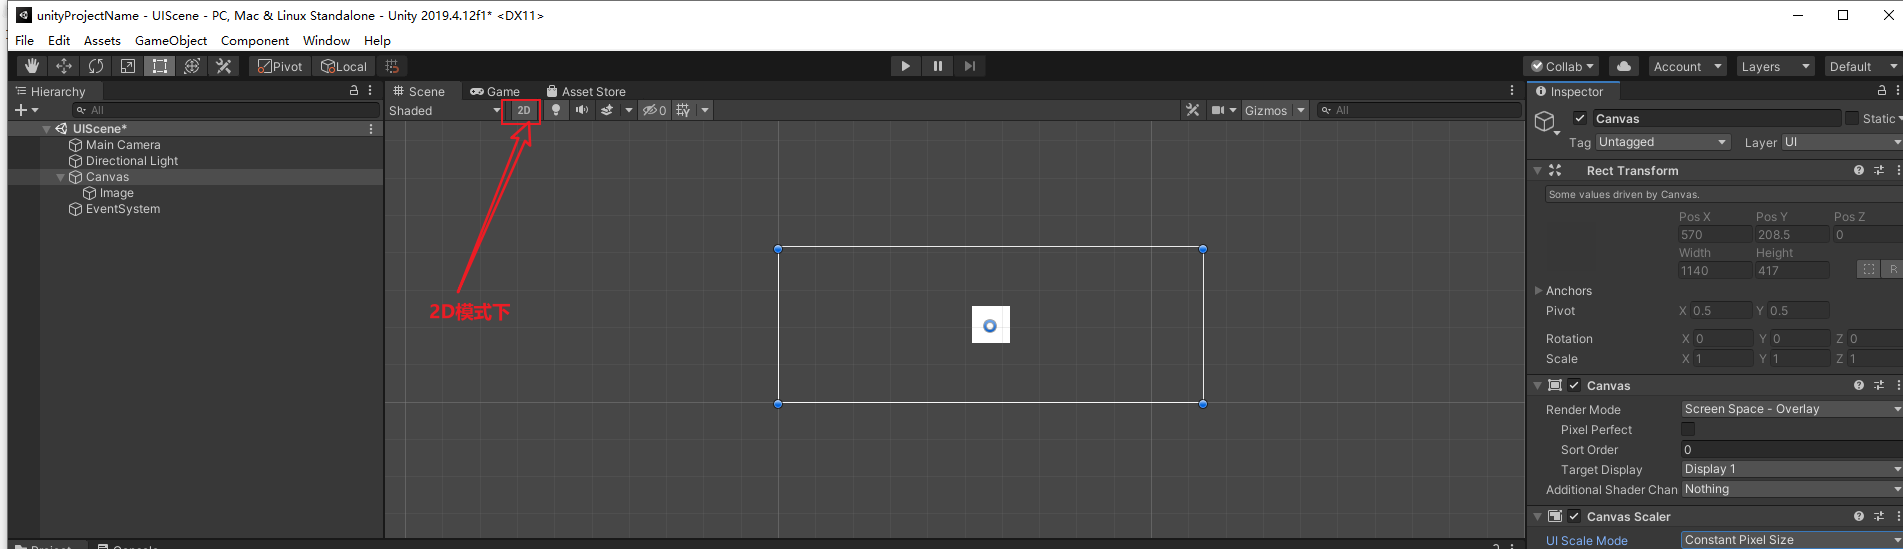The width and height of the screenshot is (1903, 549).
Task: Toggle scene lighting bulb icon
Action: click(556, 110)
